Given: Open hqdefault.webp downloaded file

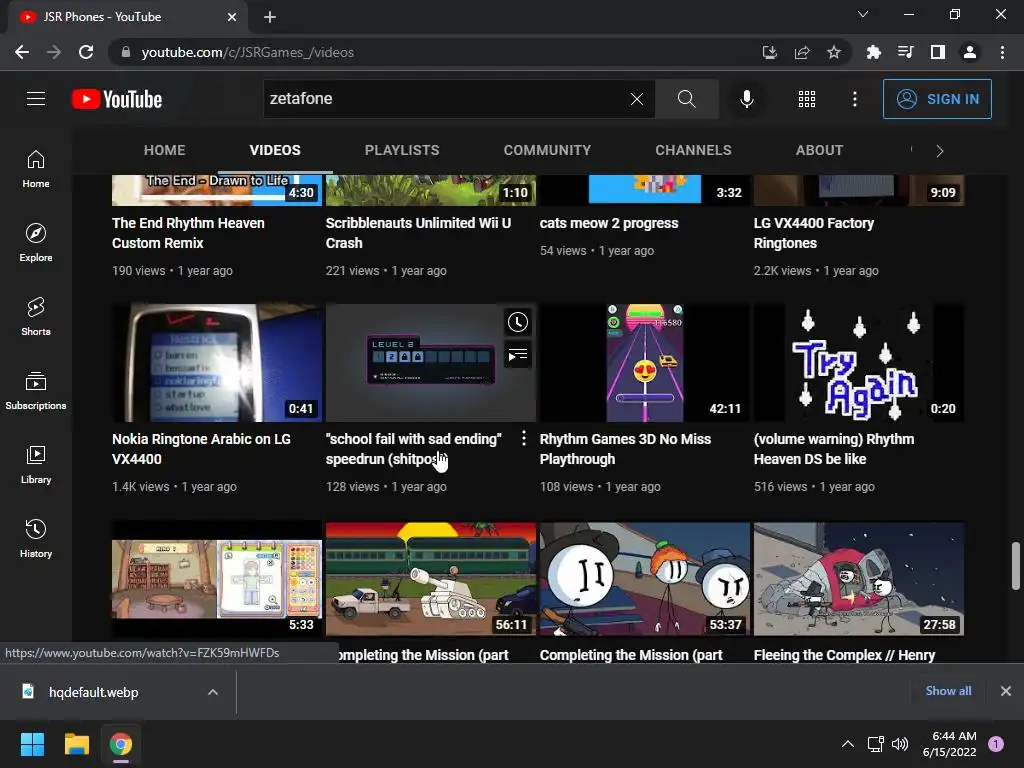Looking at the screenshot, I should point(93,692).
